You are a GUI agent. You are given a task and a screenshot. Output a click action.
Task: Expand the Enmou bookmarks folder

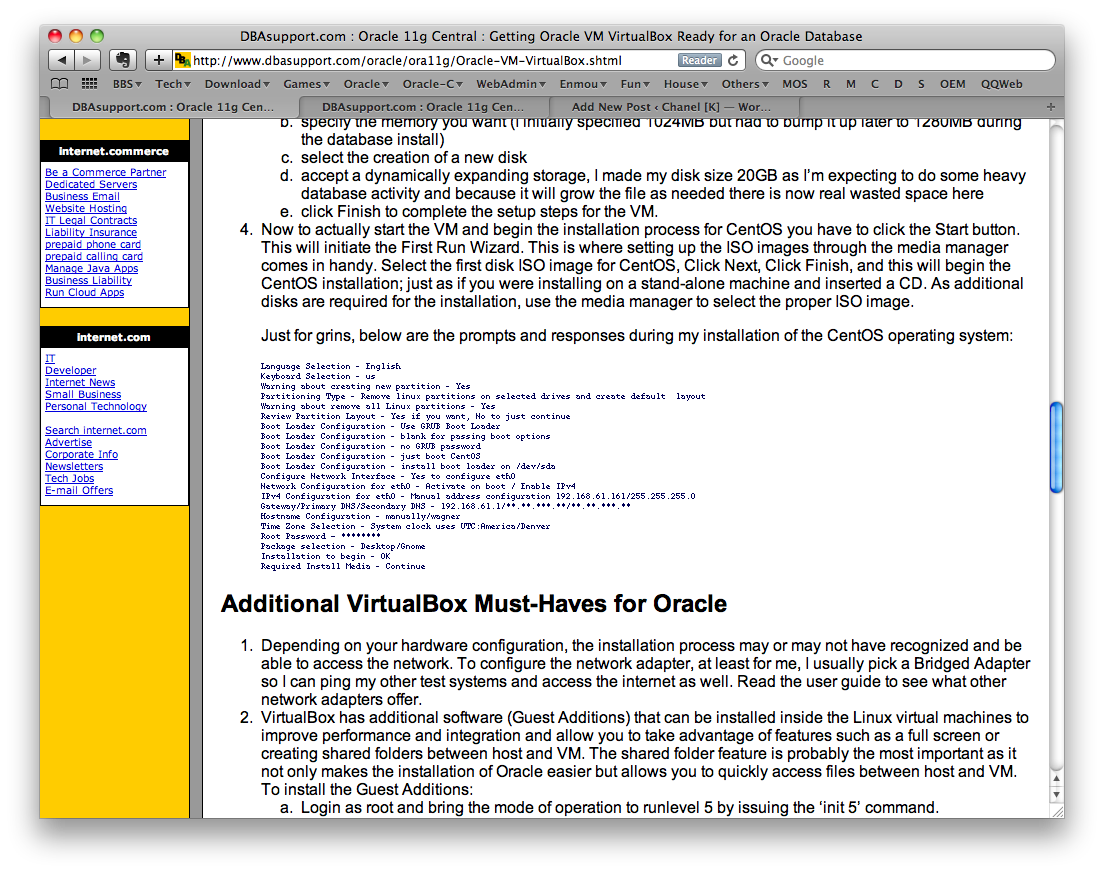(583, 84)
